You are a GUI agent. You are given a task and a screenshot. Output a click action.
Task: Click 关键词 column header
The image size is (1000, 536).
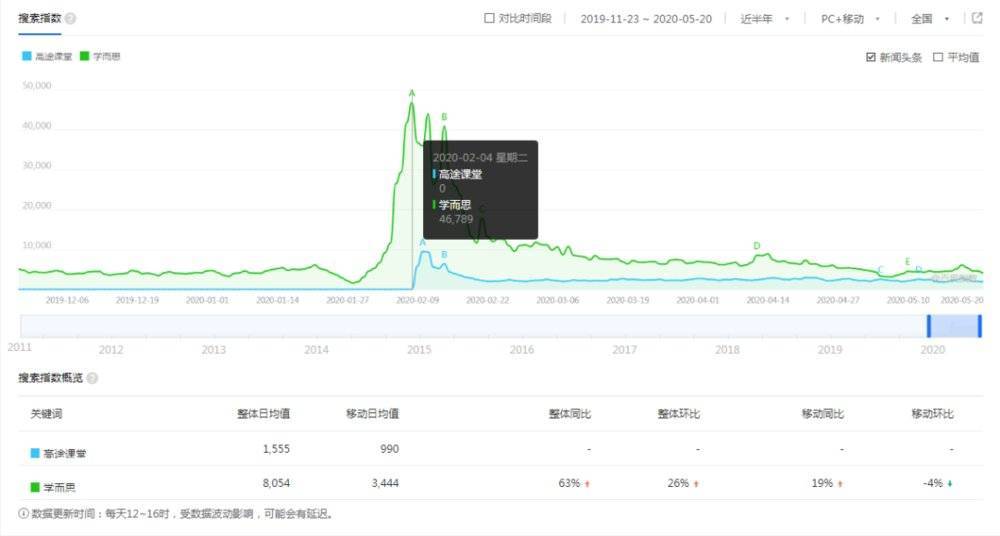tap(47, 413)
